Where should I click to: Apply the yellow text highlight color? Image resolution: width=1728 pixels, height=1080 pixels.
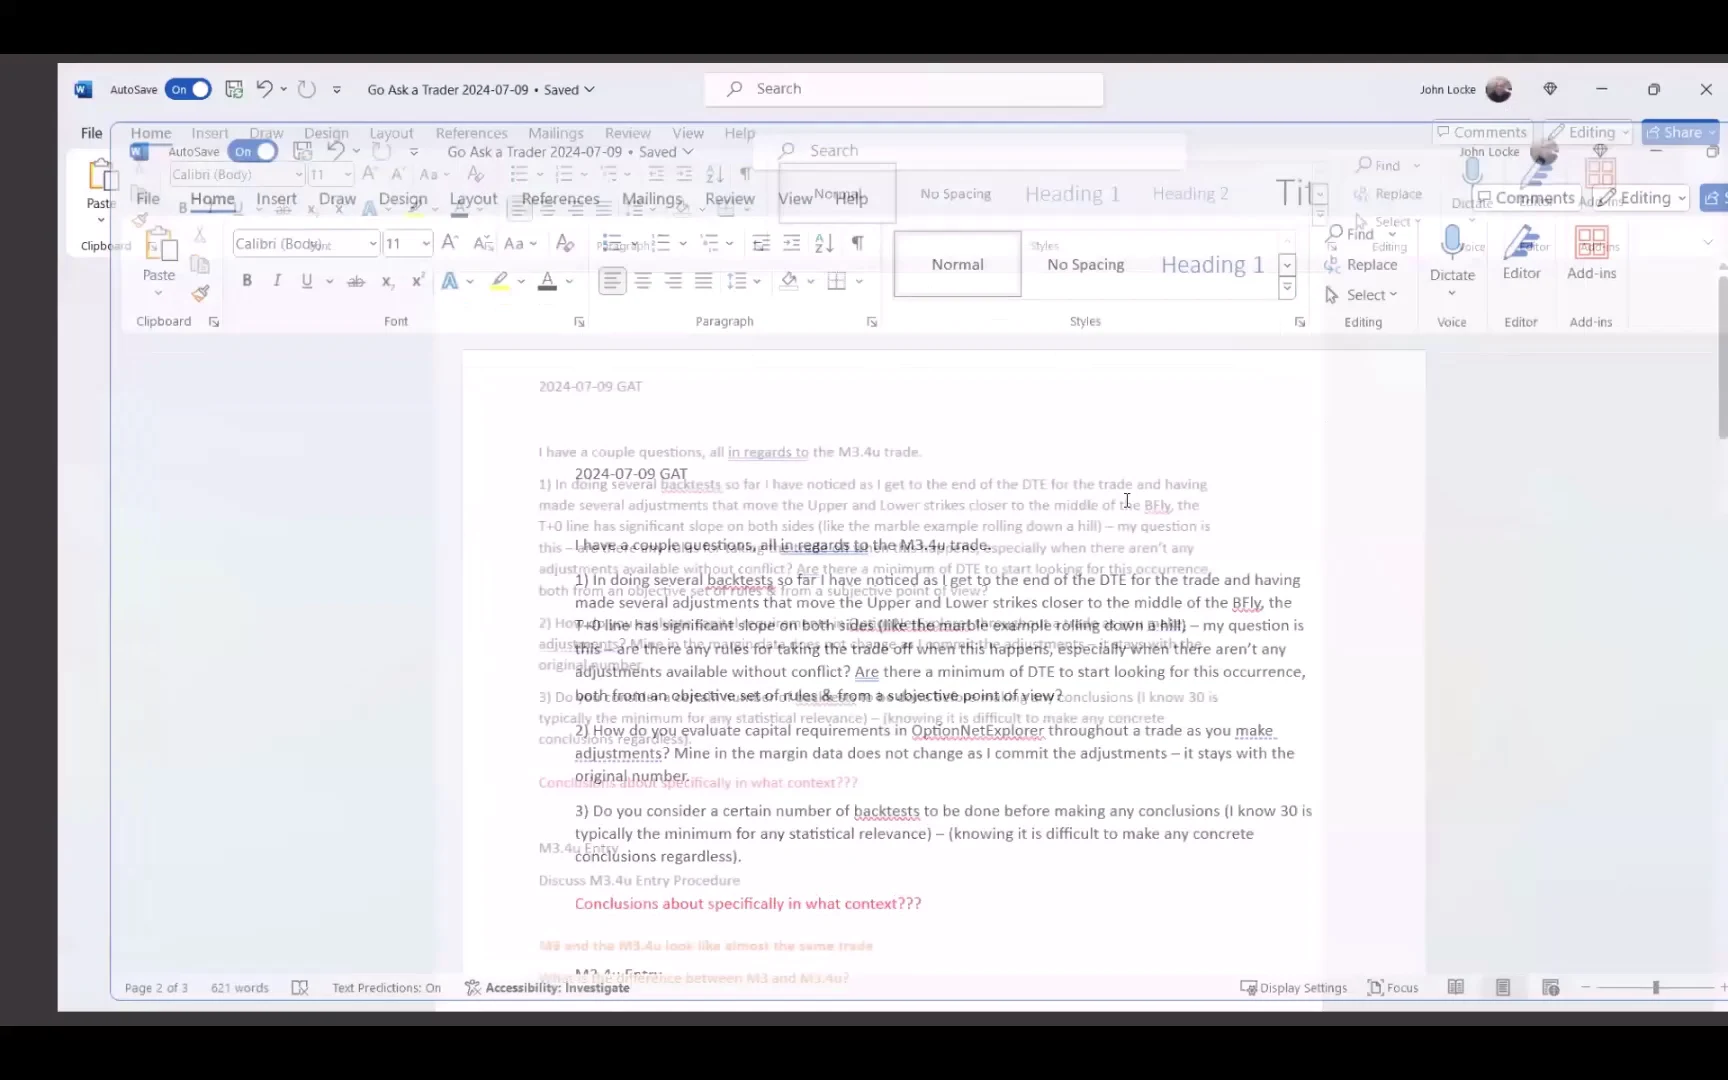click(499, 281)
